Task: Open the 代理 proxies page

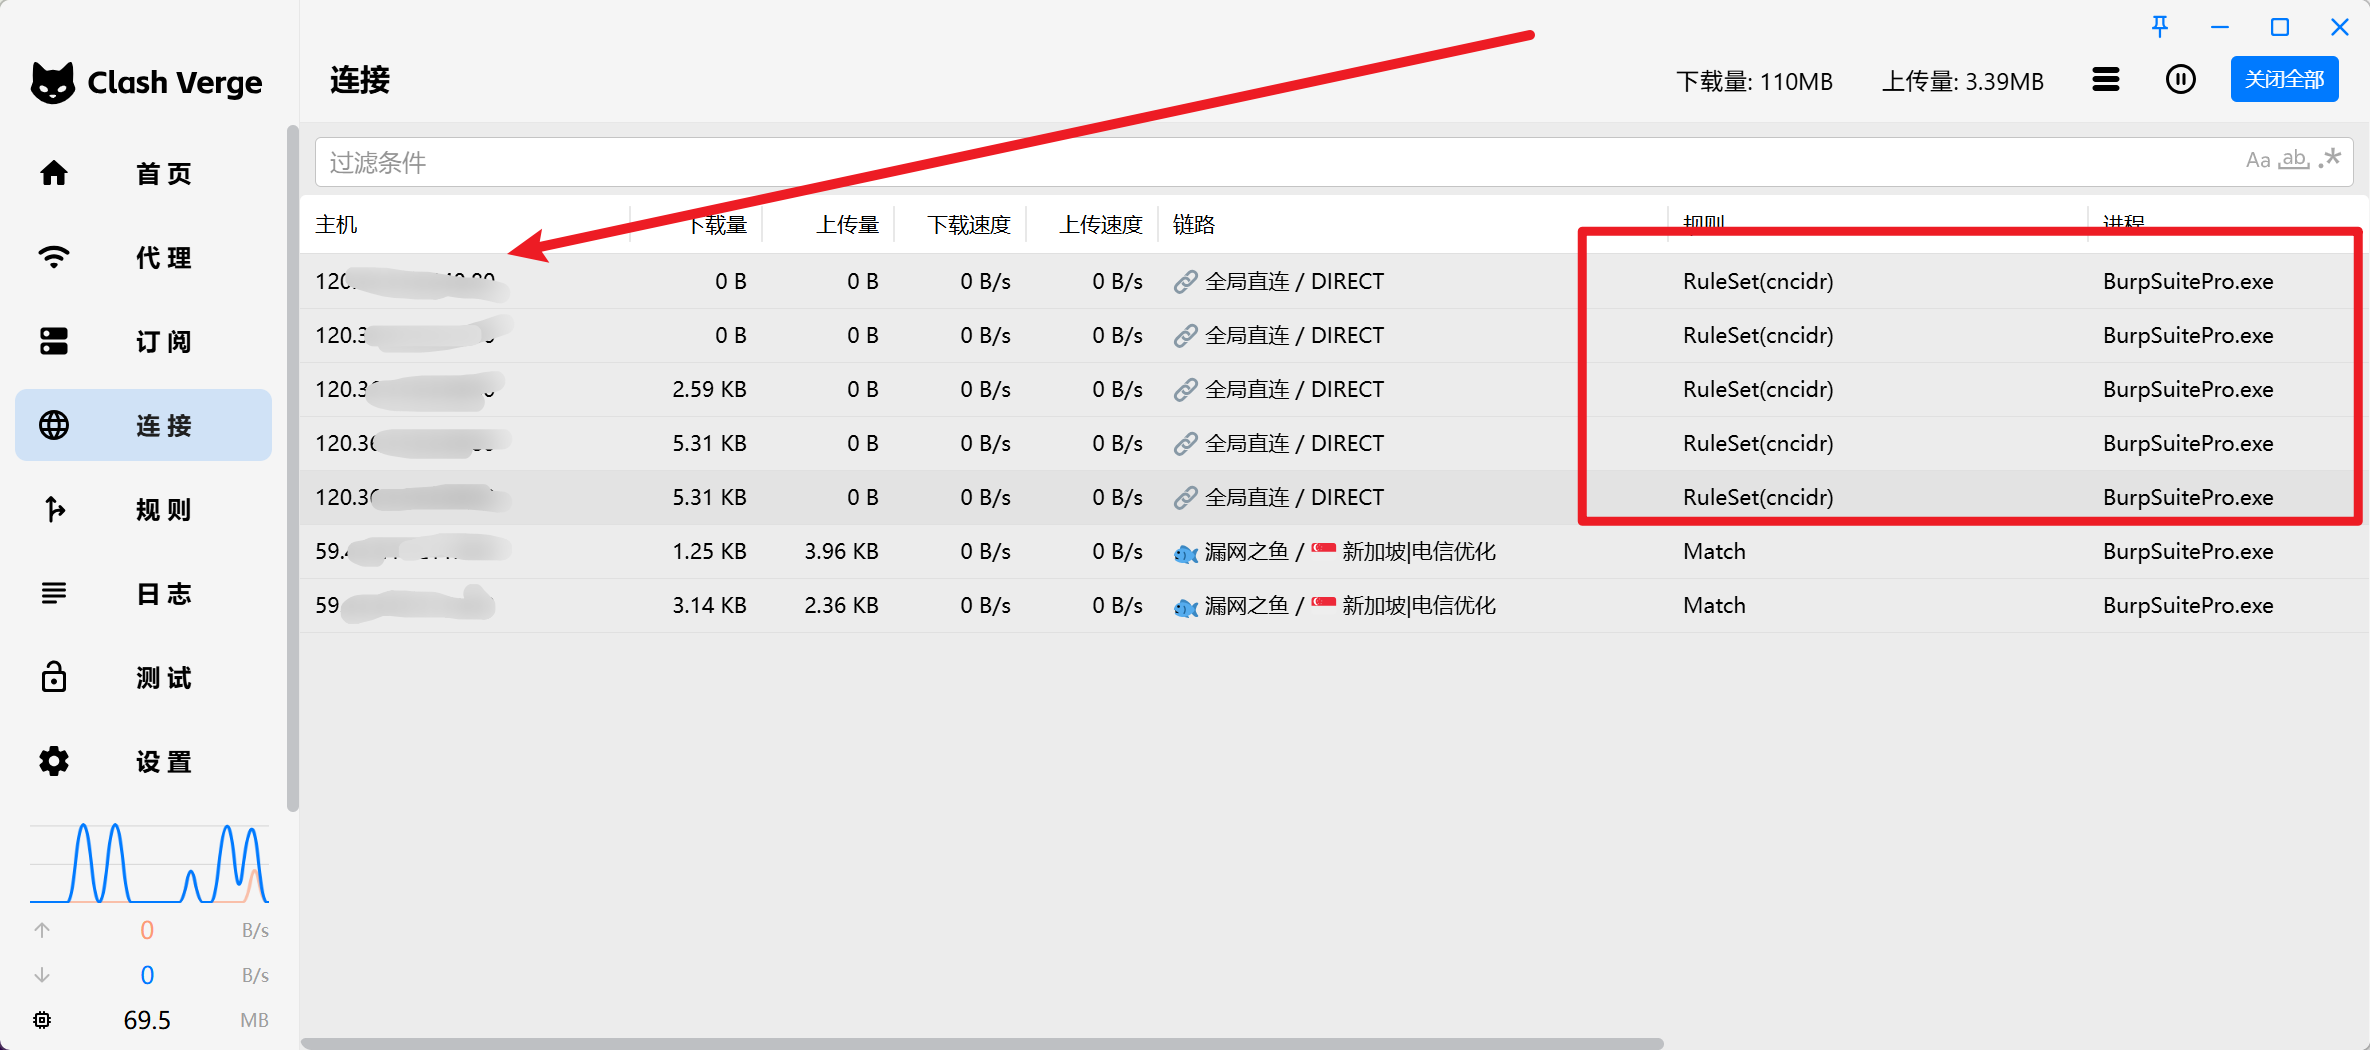Action: click(143, 257)
